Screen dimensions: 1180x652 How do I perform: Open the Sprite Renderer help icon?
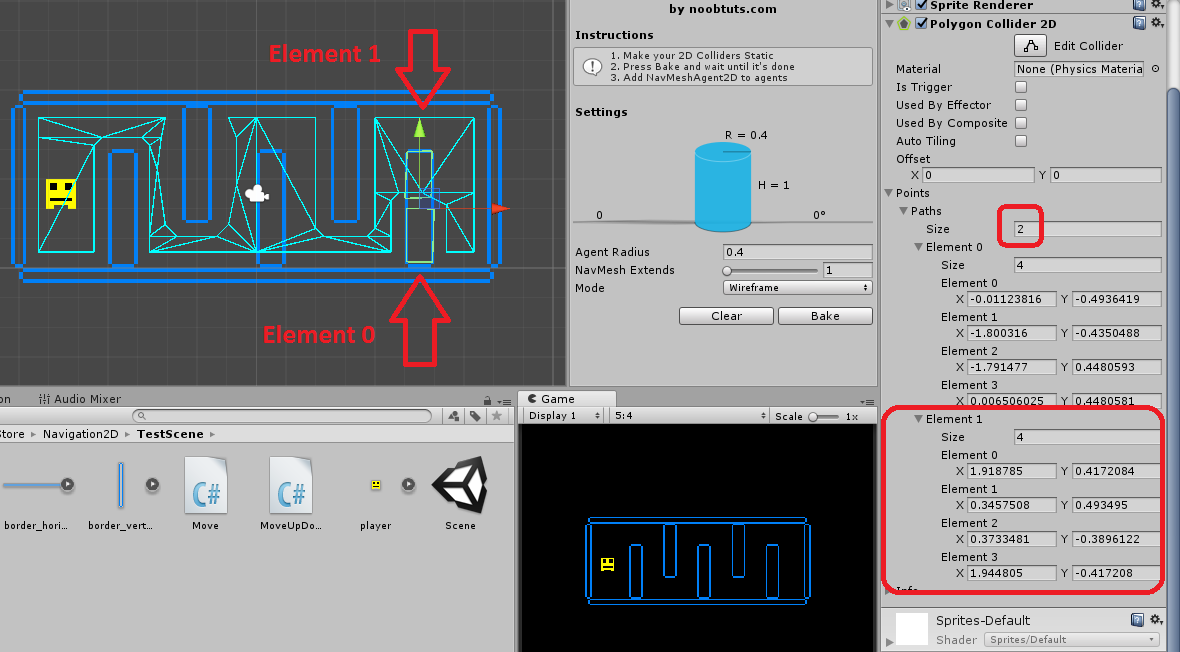click(1138, 5)
